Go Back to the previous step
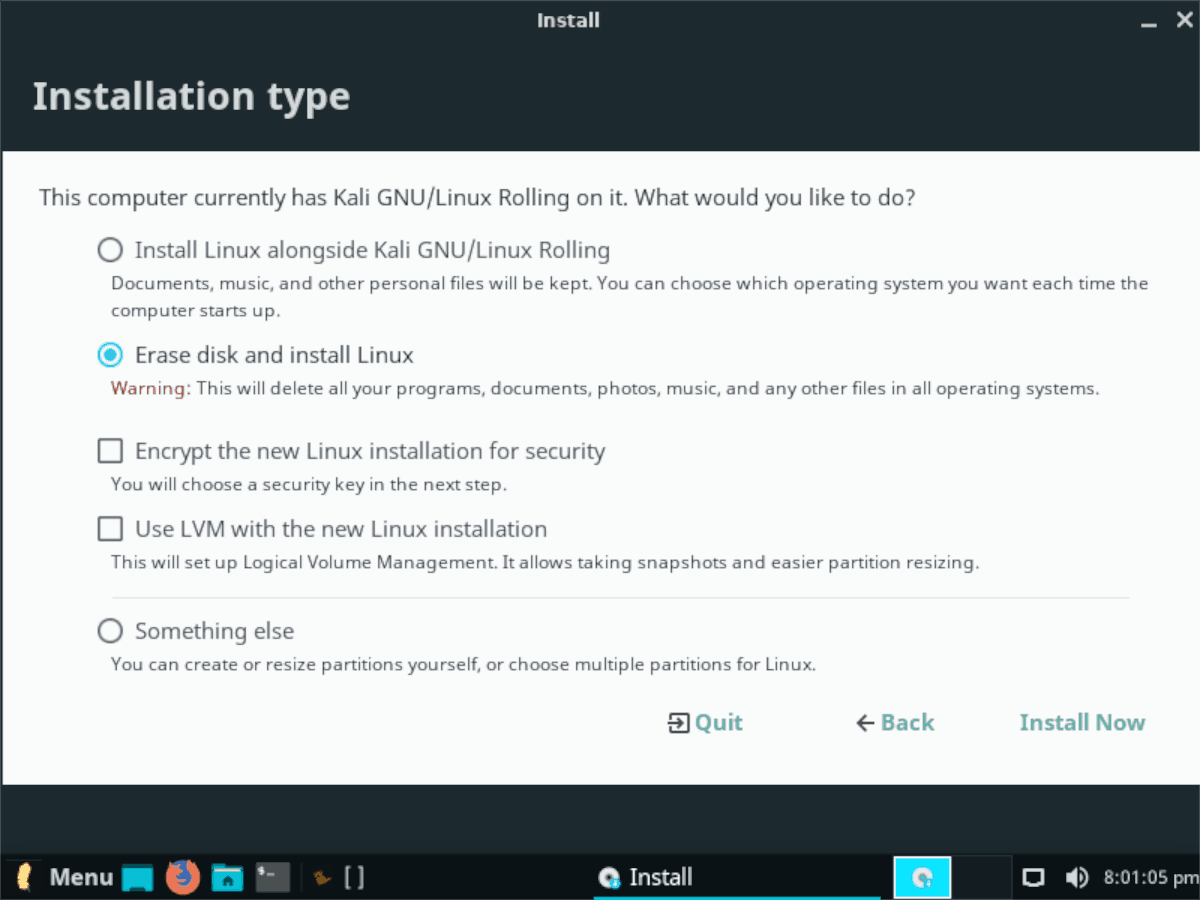The height and width of the screenshot is (900, 1200). 895,722
